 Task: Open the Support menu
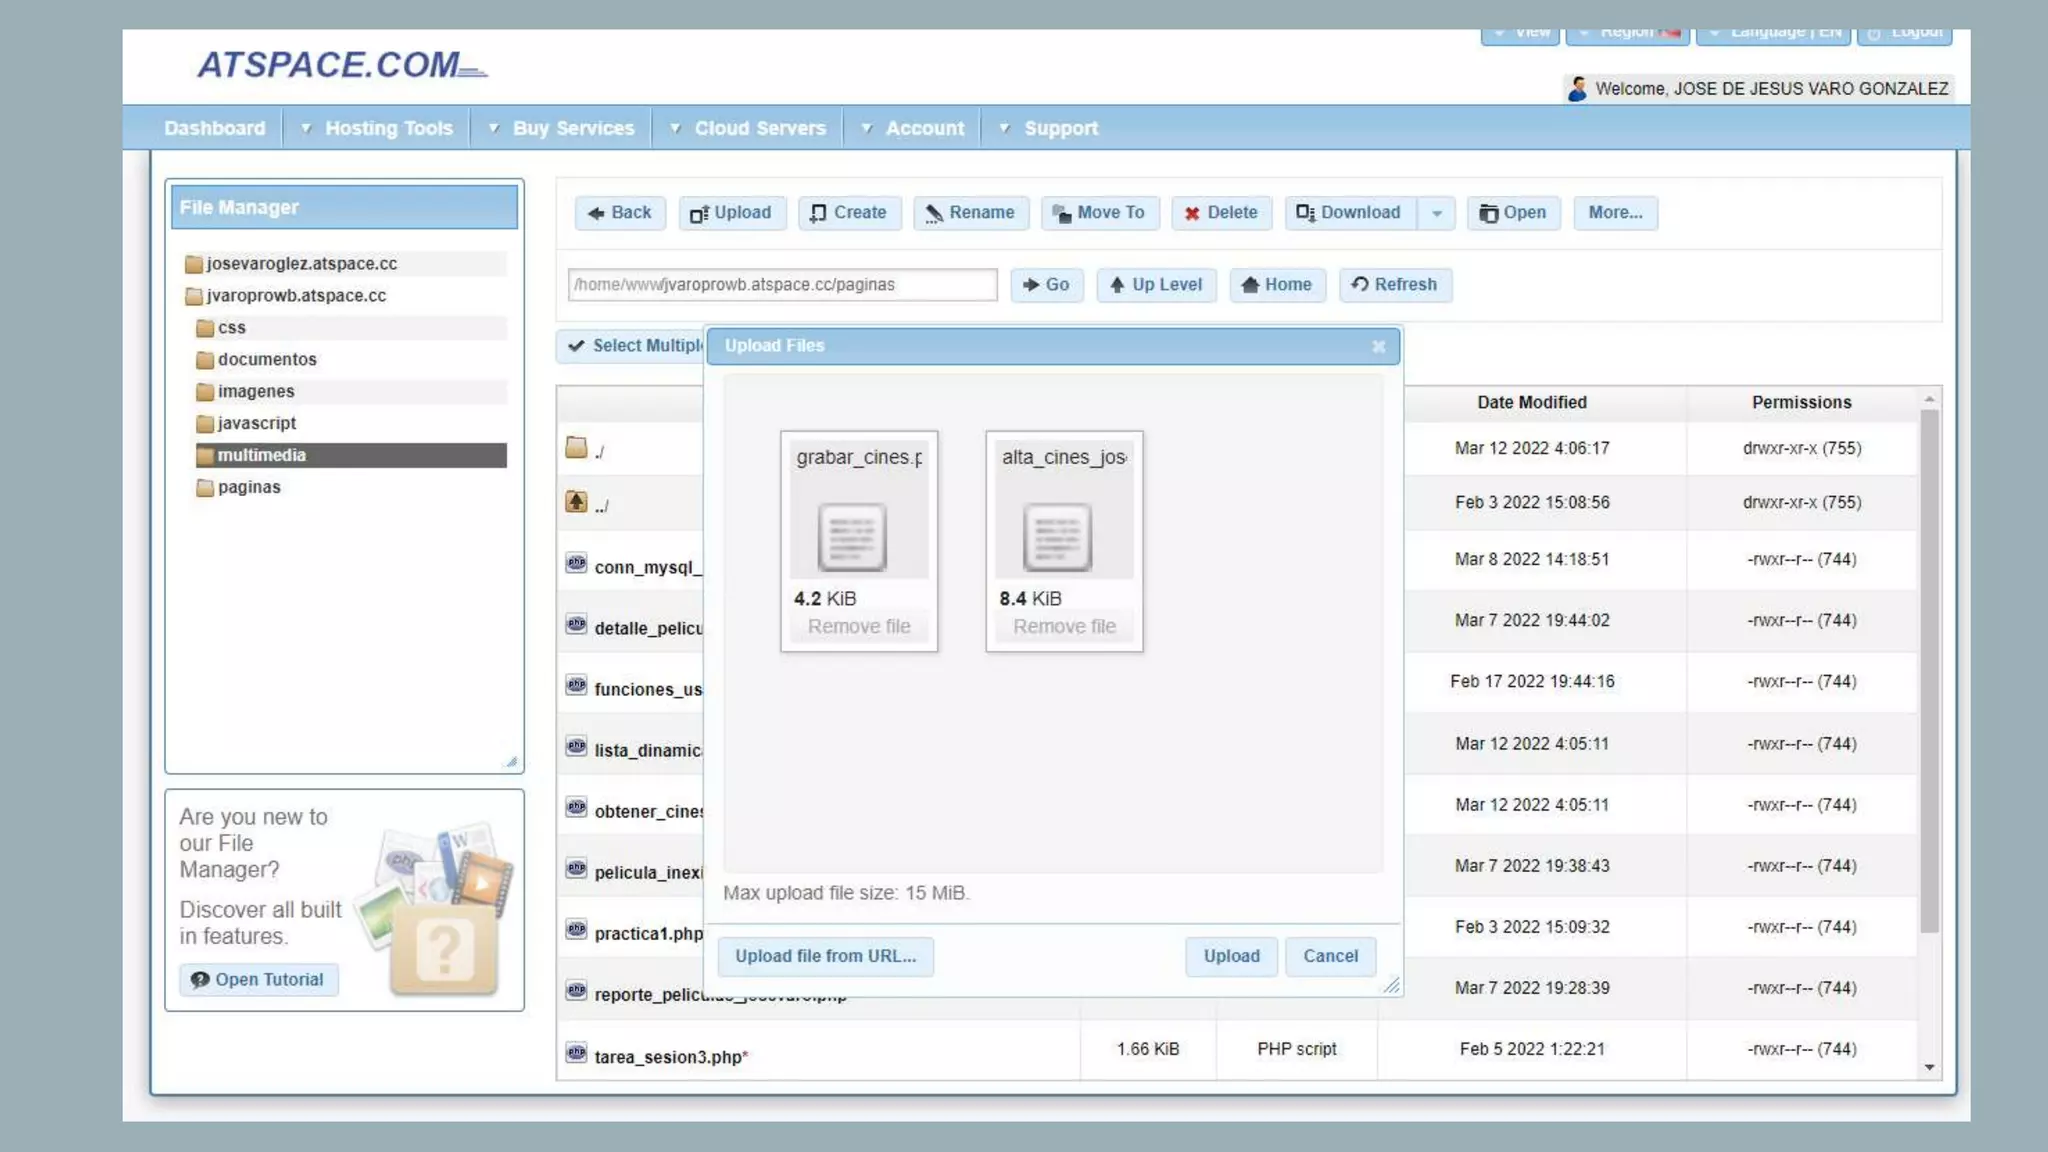click(1060, 128)
